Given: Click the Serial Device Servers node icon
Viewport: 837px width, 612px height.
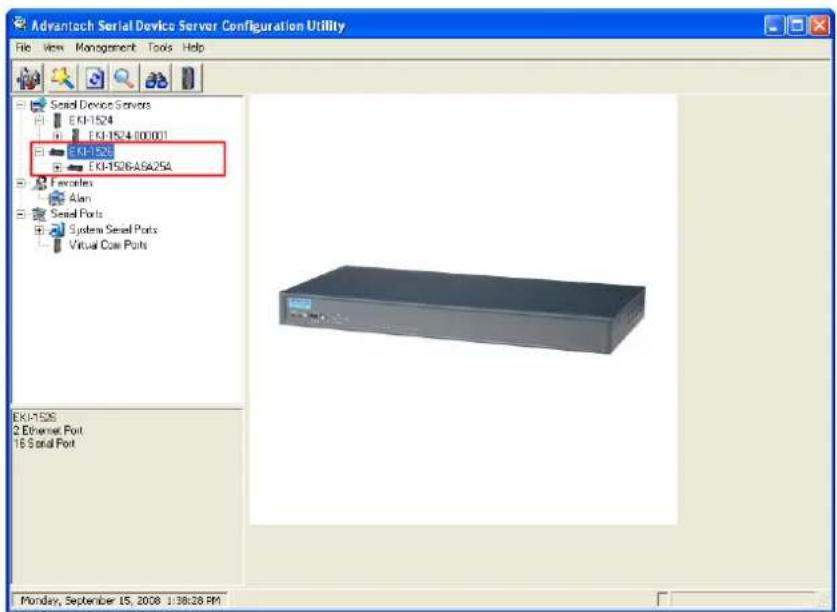Looking at the screenshot, I should click(x=38, y=105).
